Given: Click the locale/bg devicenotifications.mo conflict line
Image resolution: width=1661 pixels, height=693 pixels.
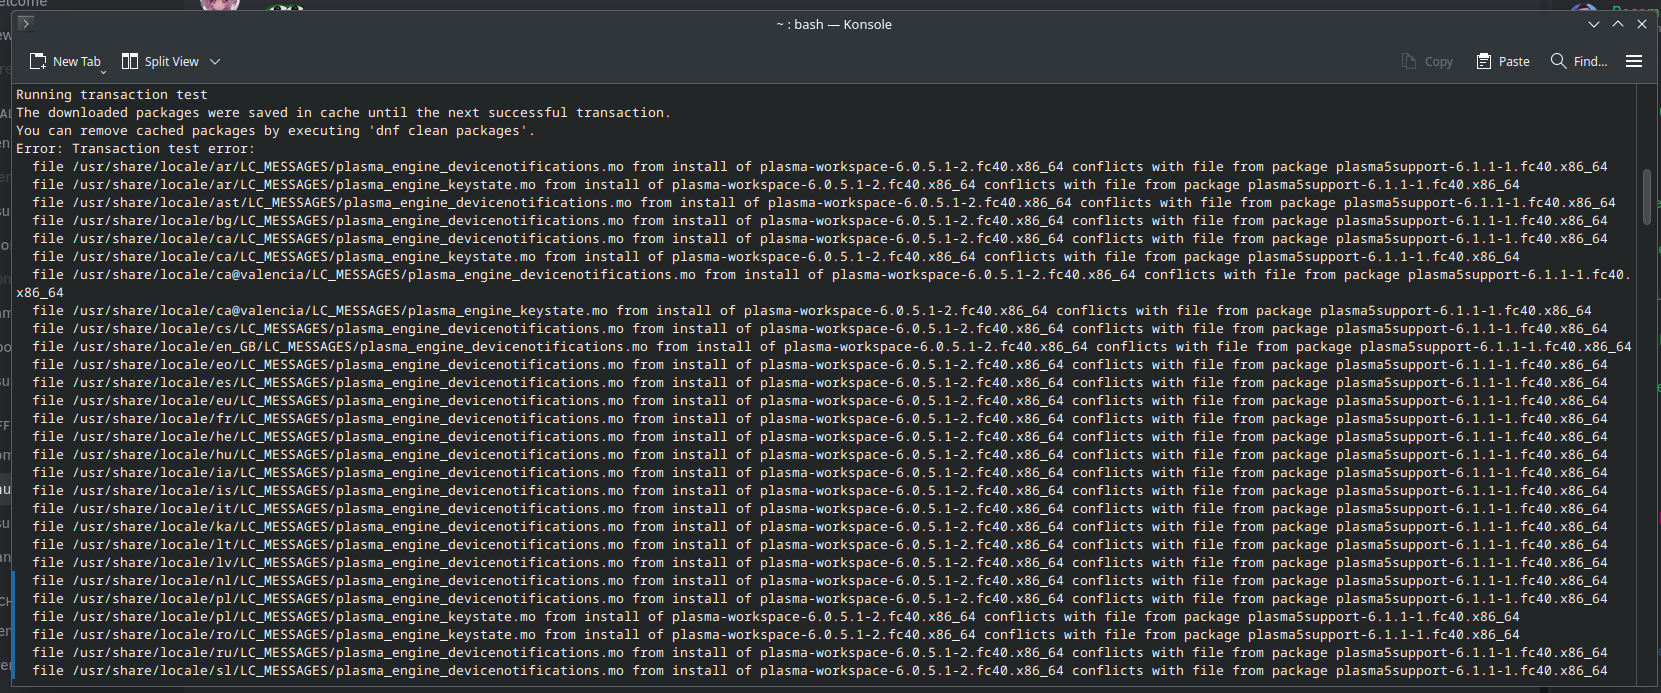Looking at the screenshot, I should (x=820, y=221).
